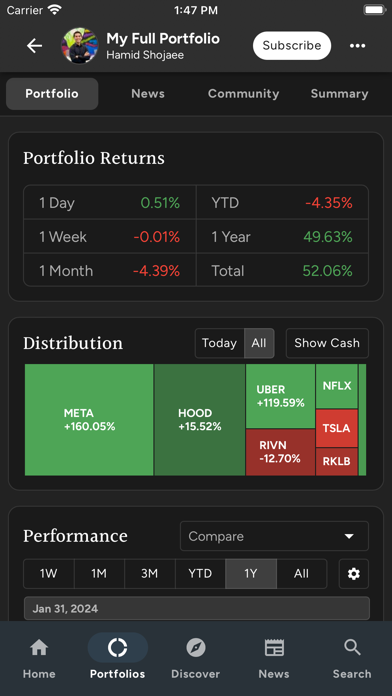
Task: Select the Portfolios donut icon
Action: click(118, 648)
